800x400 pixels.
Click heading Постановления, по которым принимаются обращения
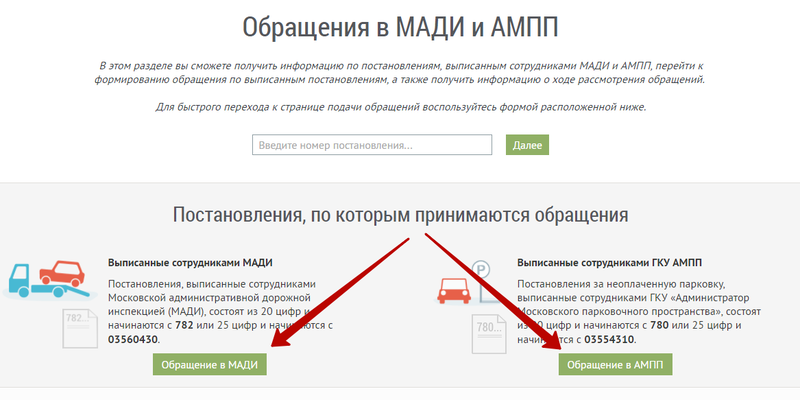coord(401,215)
